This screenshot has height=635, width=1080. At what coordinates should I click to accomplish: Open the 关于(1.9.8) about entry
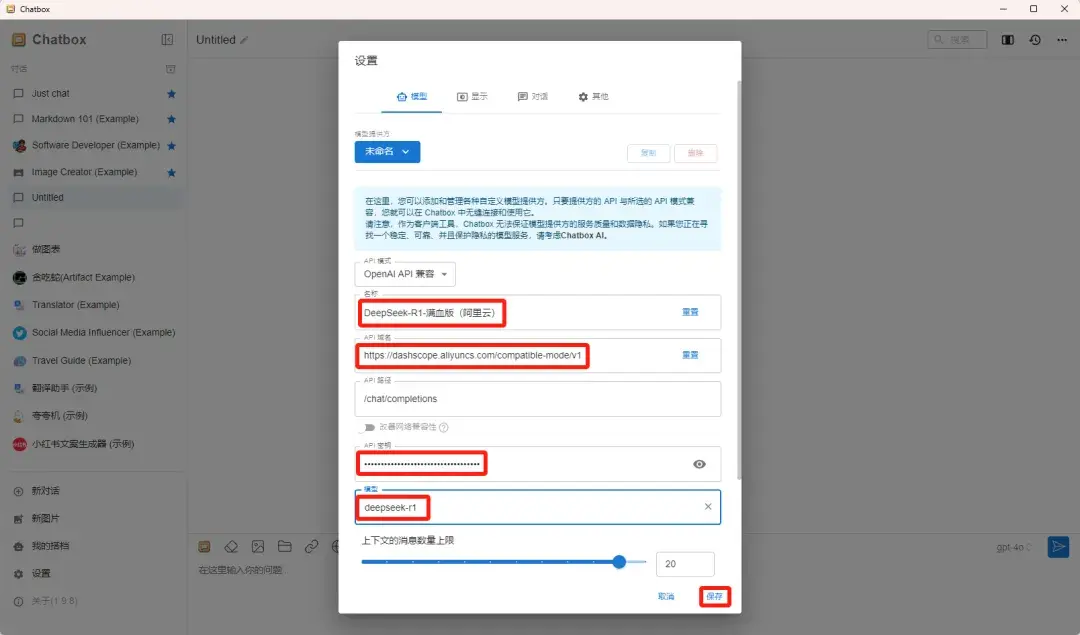93,601
